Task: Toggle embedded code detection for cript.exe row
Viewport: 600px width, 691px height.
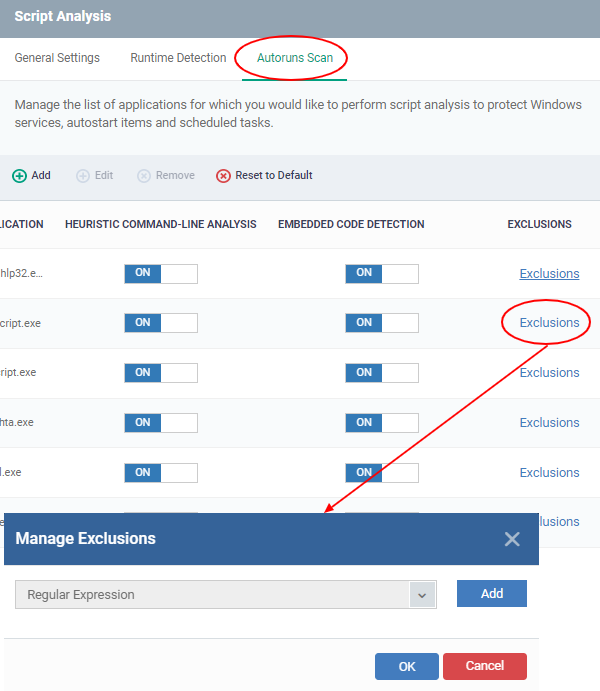Action: pyautogui.click(x=381, y=323)
